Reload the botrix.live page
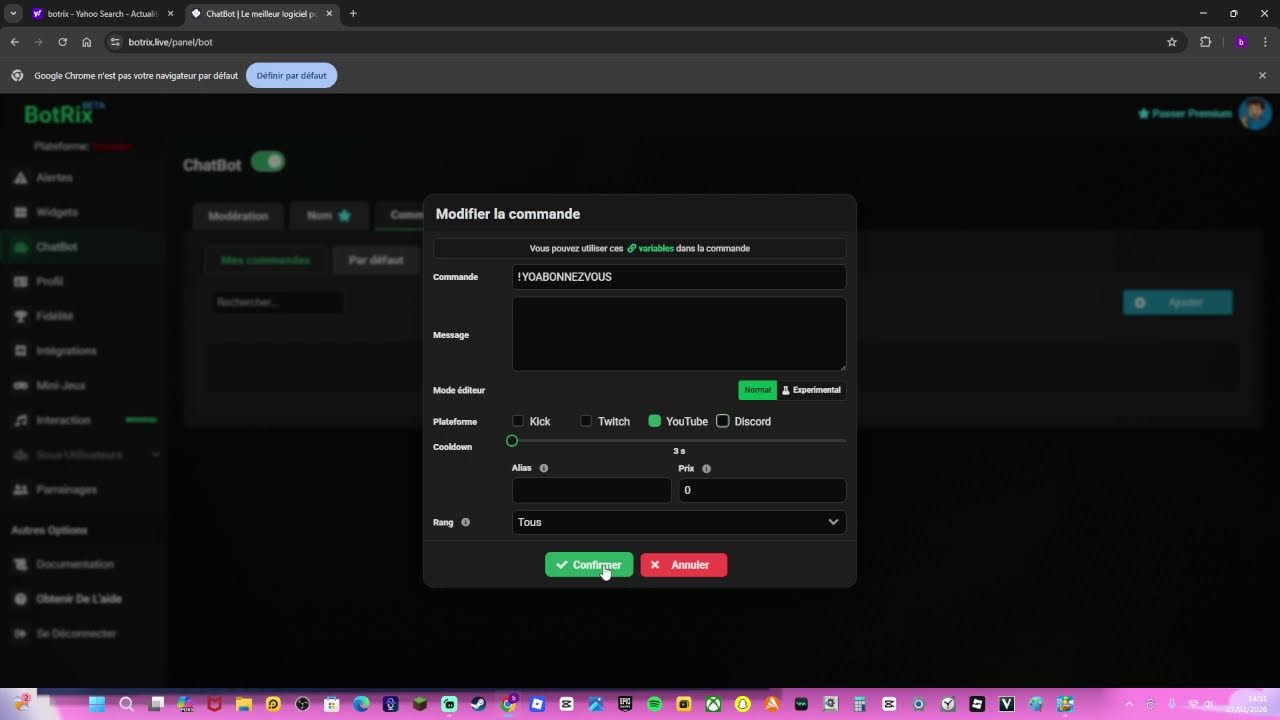 tap(62, 42)
